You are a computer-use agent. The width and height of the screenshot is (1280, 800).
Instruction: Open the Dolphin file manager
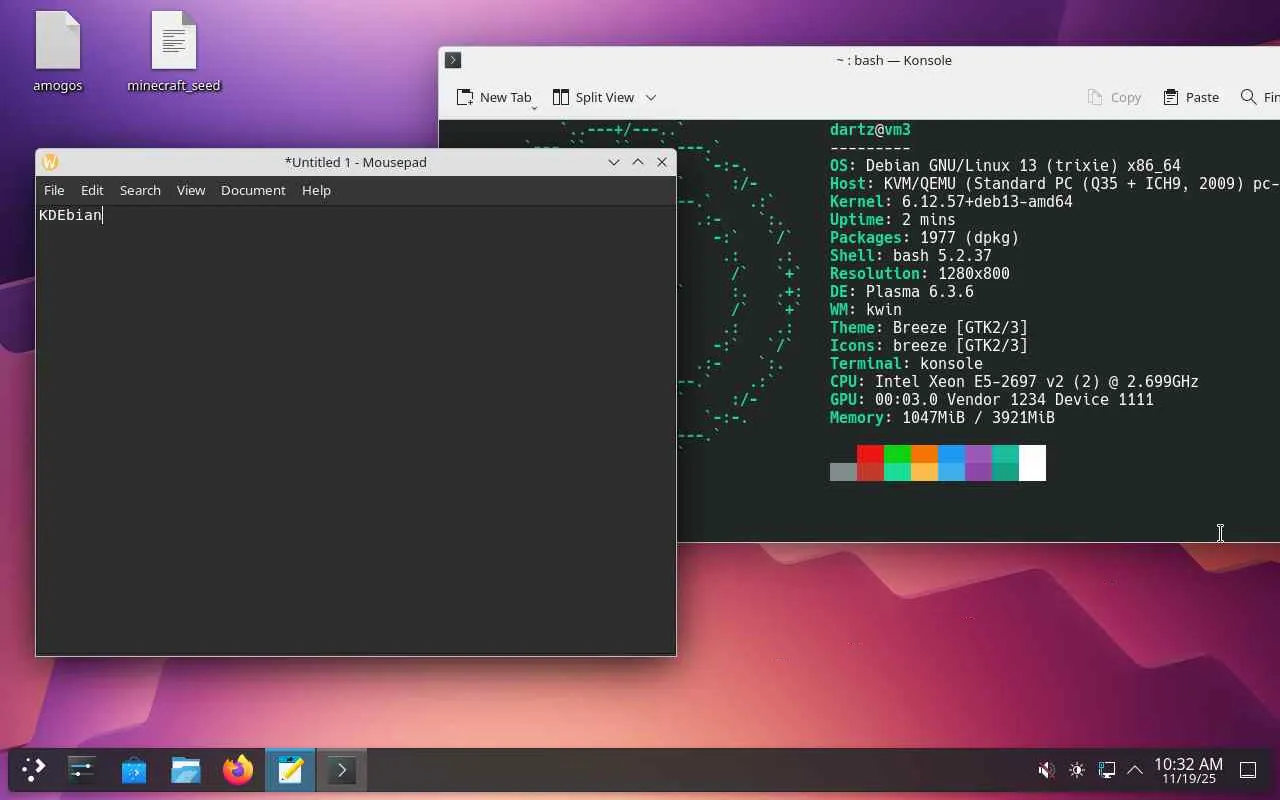tap(186, 770)
